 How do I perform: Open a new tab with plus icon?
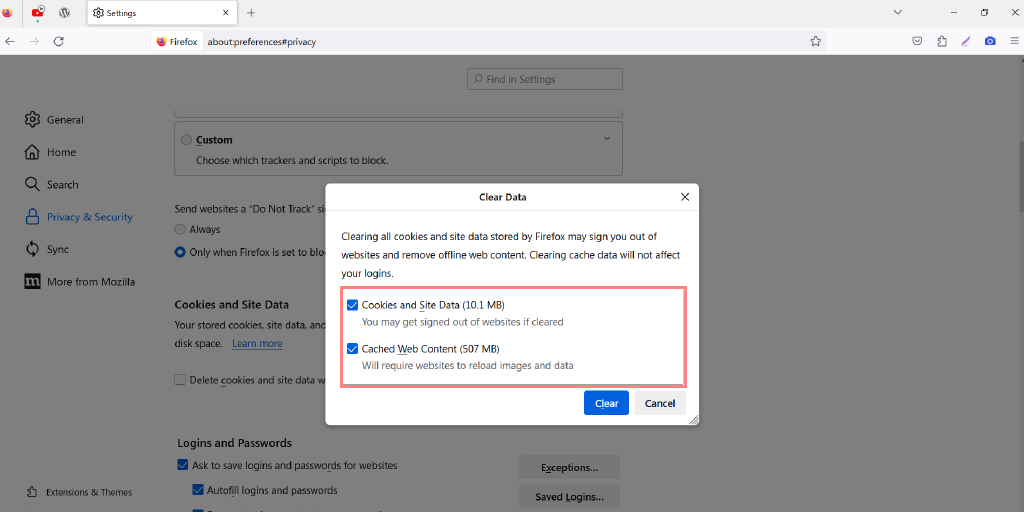pos(251,13)
